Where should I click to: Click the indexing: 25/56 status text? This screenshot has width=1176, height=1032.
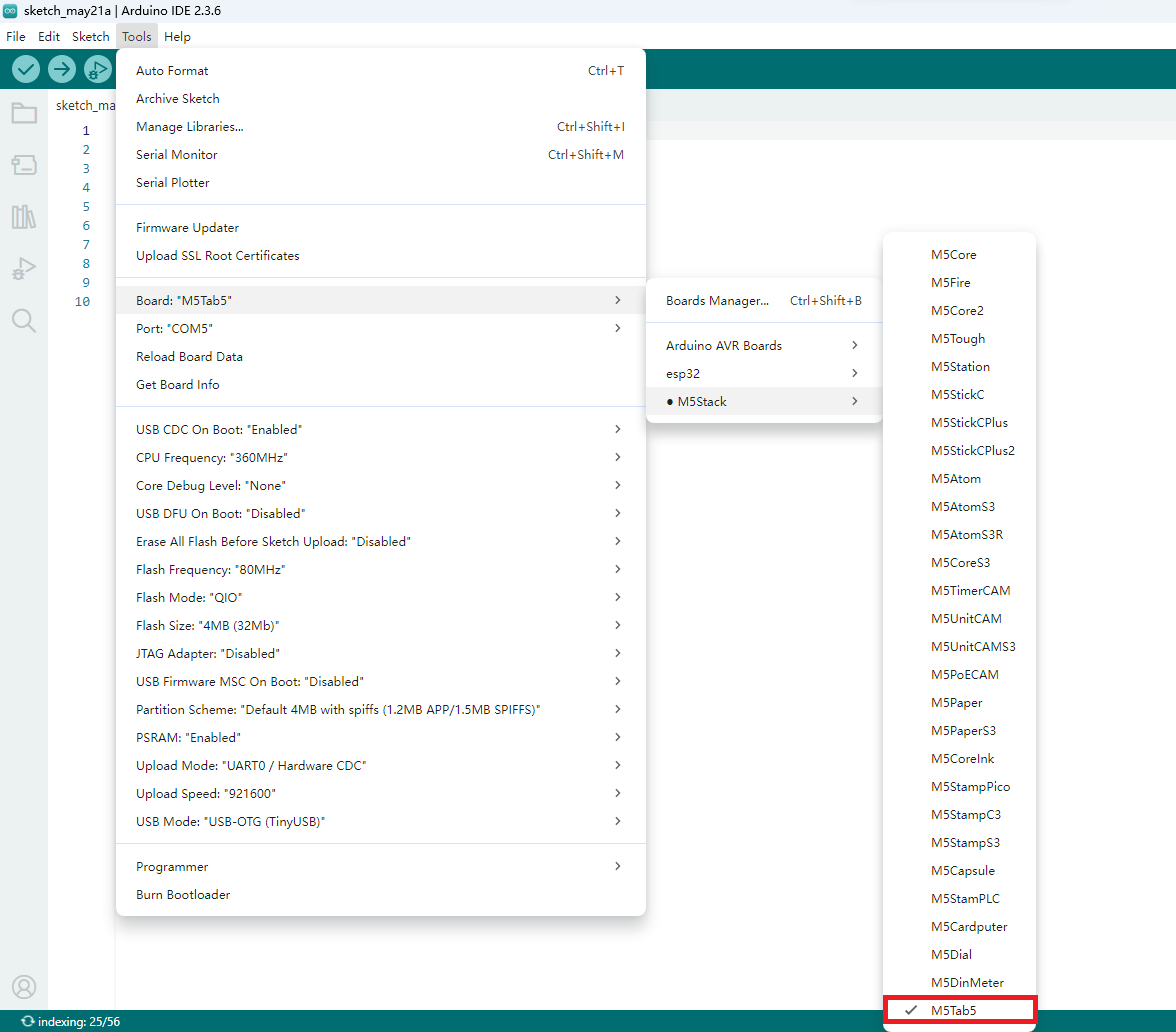click(x=79, y=1022)
